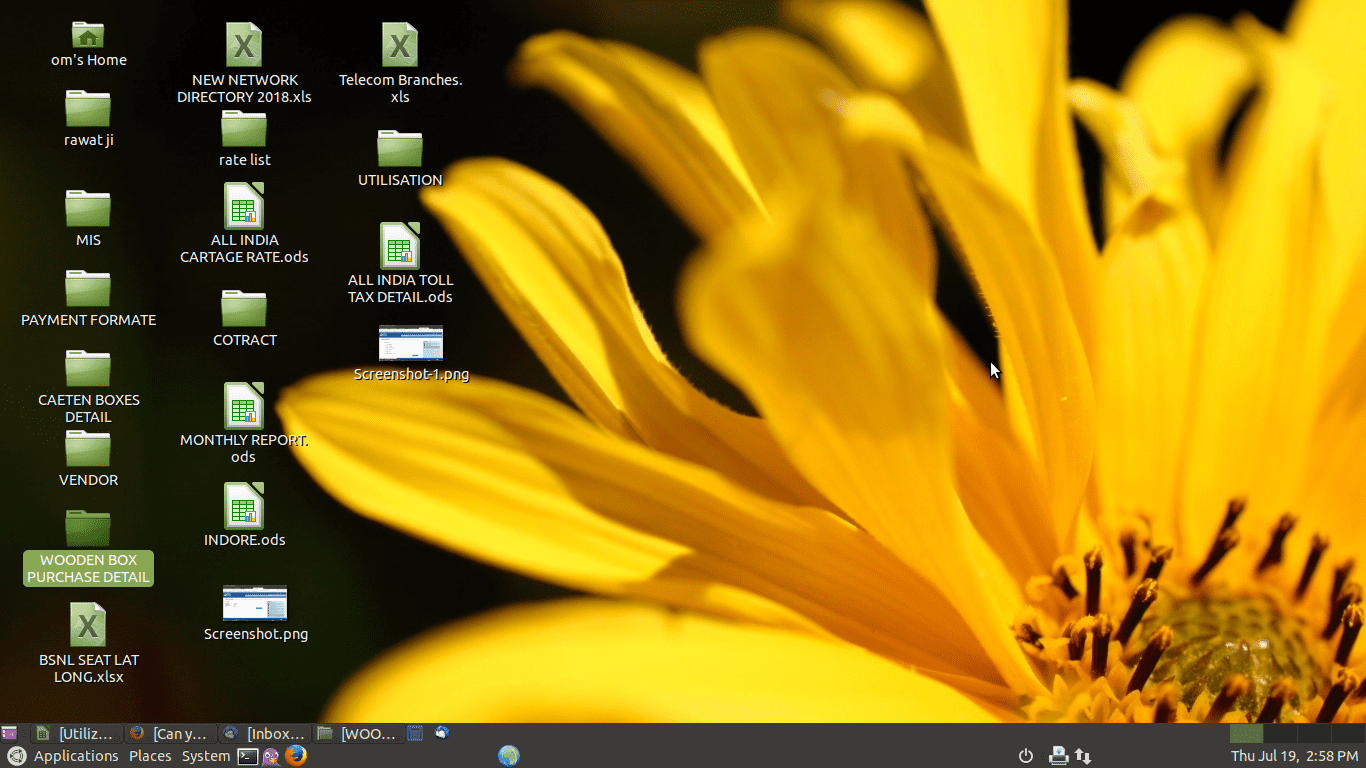Open the NEW NETWORK DIRECTORY 2018.xls spreadsheet
Screen dimensions: 1366x768
click(x=244, y=45)
